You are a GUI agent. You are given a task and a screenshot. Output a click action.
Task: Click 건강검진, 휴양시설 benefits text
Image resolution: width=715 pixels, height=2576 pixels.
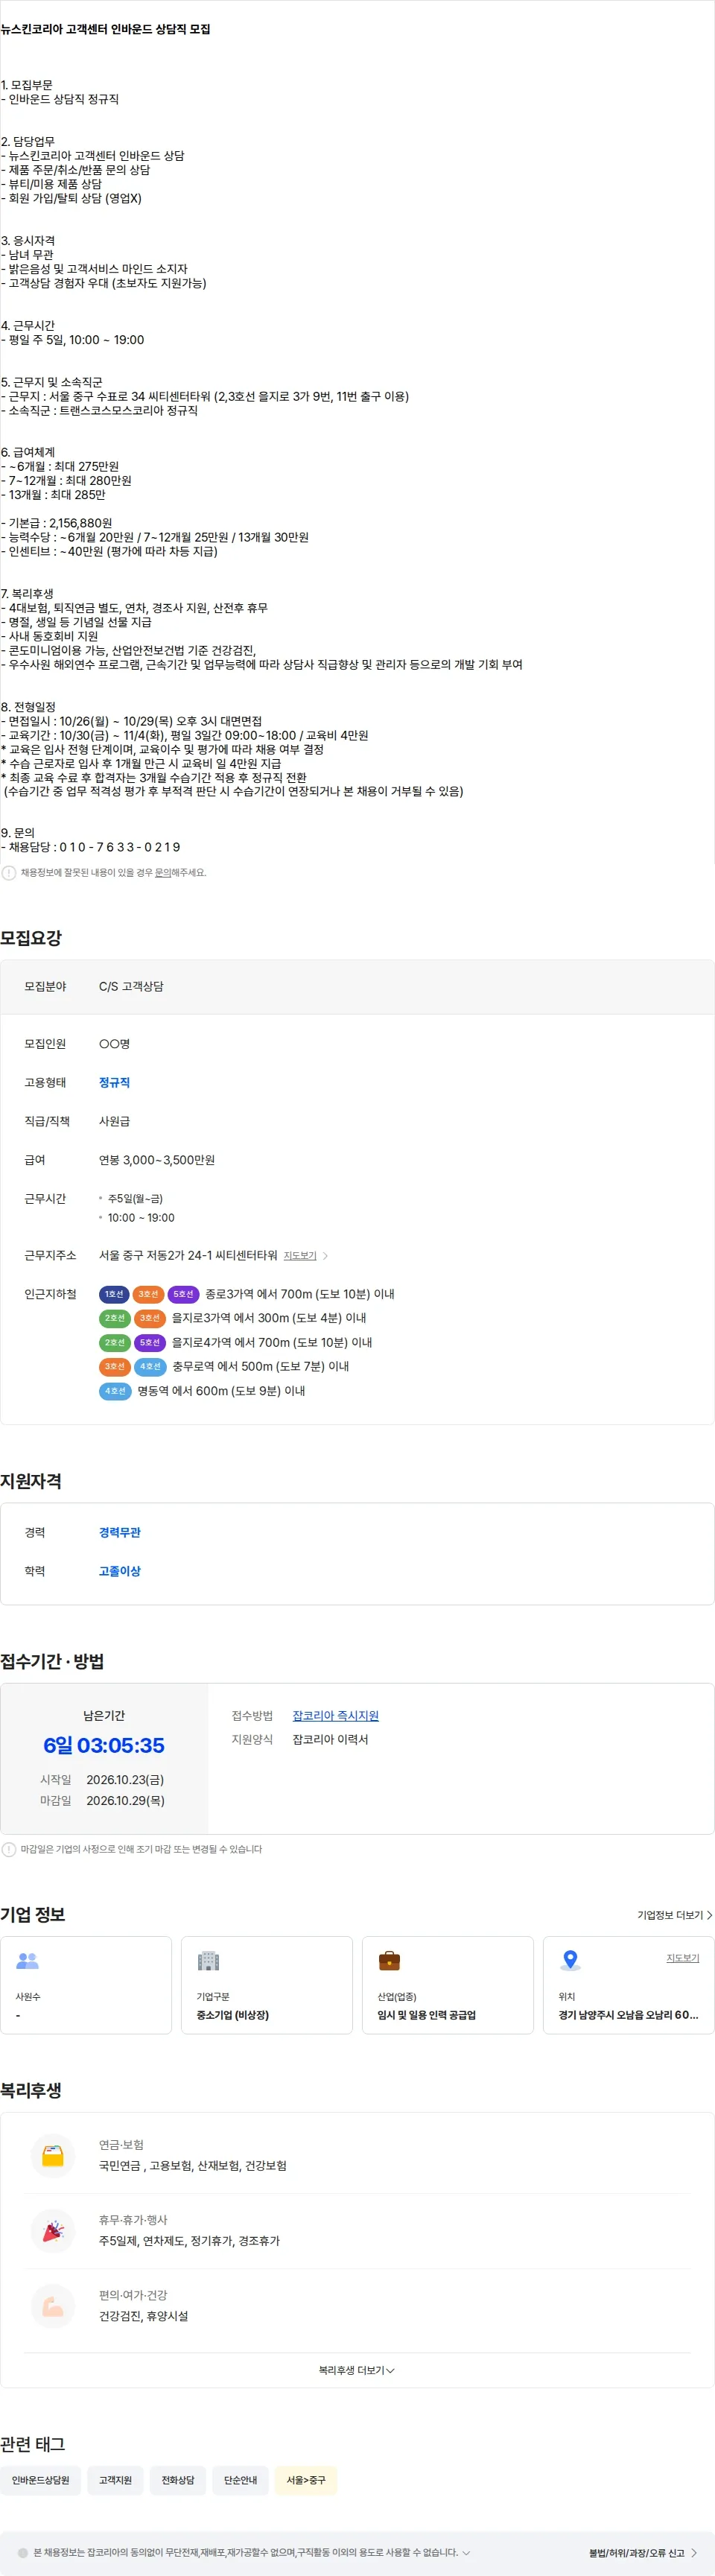[143, 2316]
